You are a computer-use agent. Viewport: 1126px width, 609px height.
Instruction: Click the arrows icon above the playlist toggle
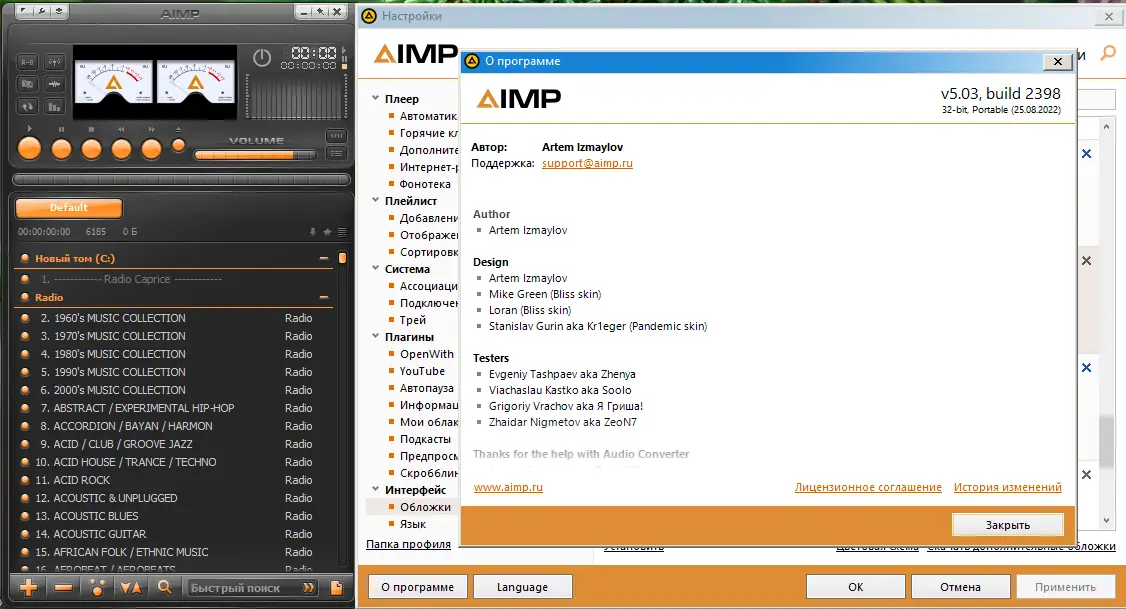[336, 136]
